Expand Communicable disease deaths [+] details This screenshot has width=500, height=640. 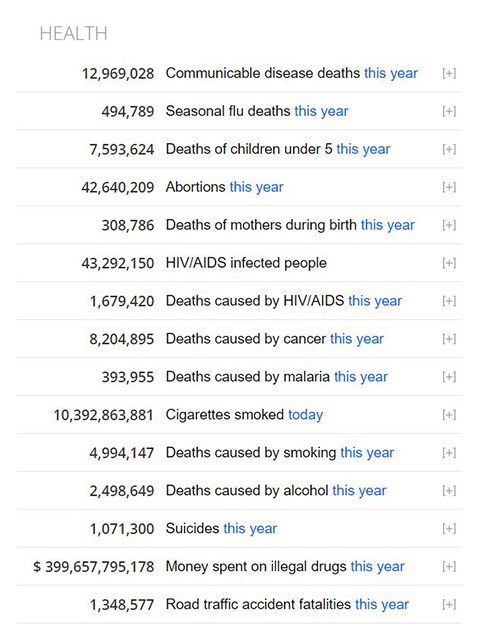click(x=449, y=73)
